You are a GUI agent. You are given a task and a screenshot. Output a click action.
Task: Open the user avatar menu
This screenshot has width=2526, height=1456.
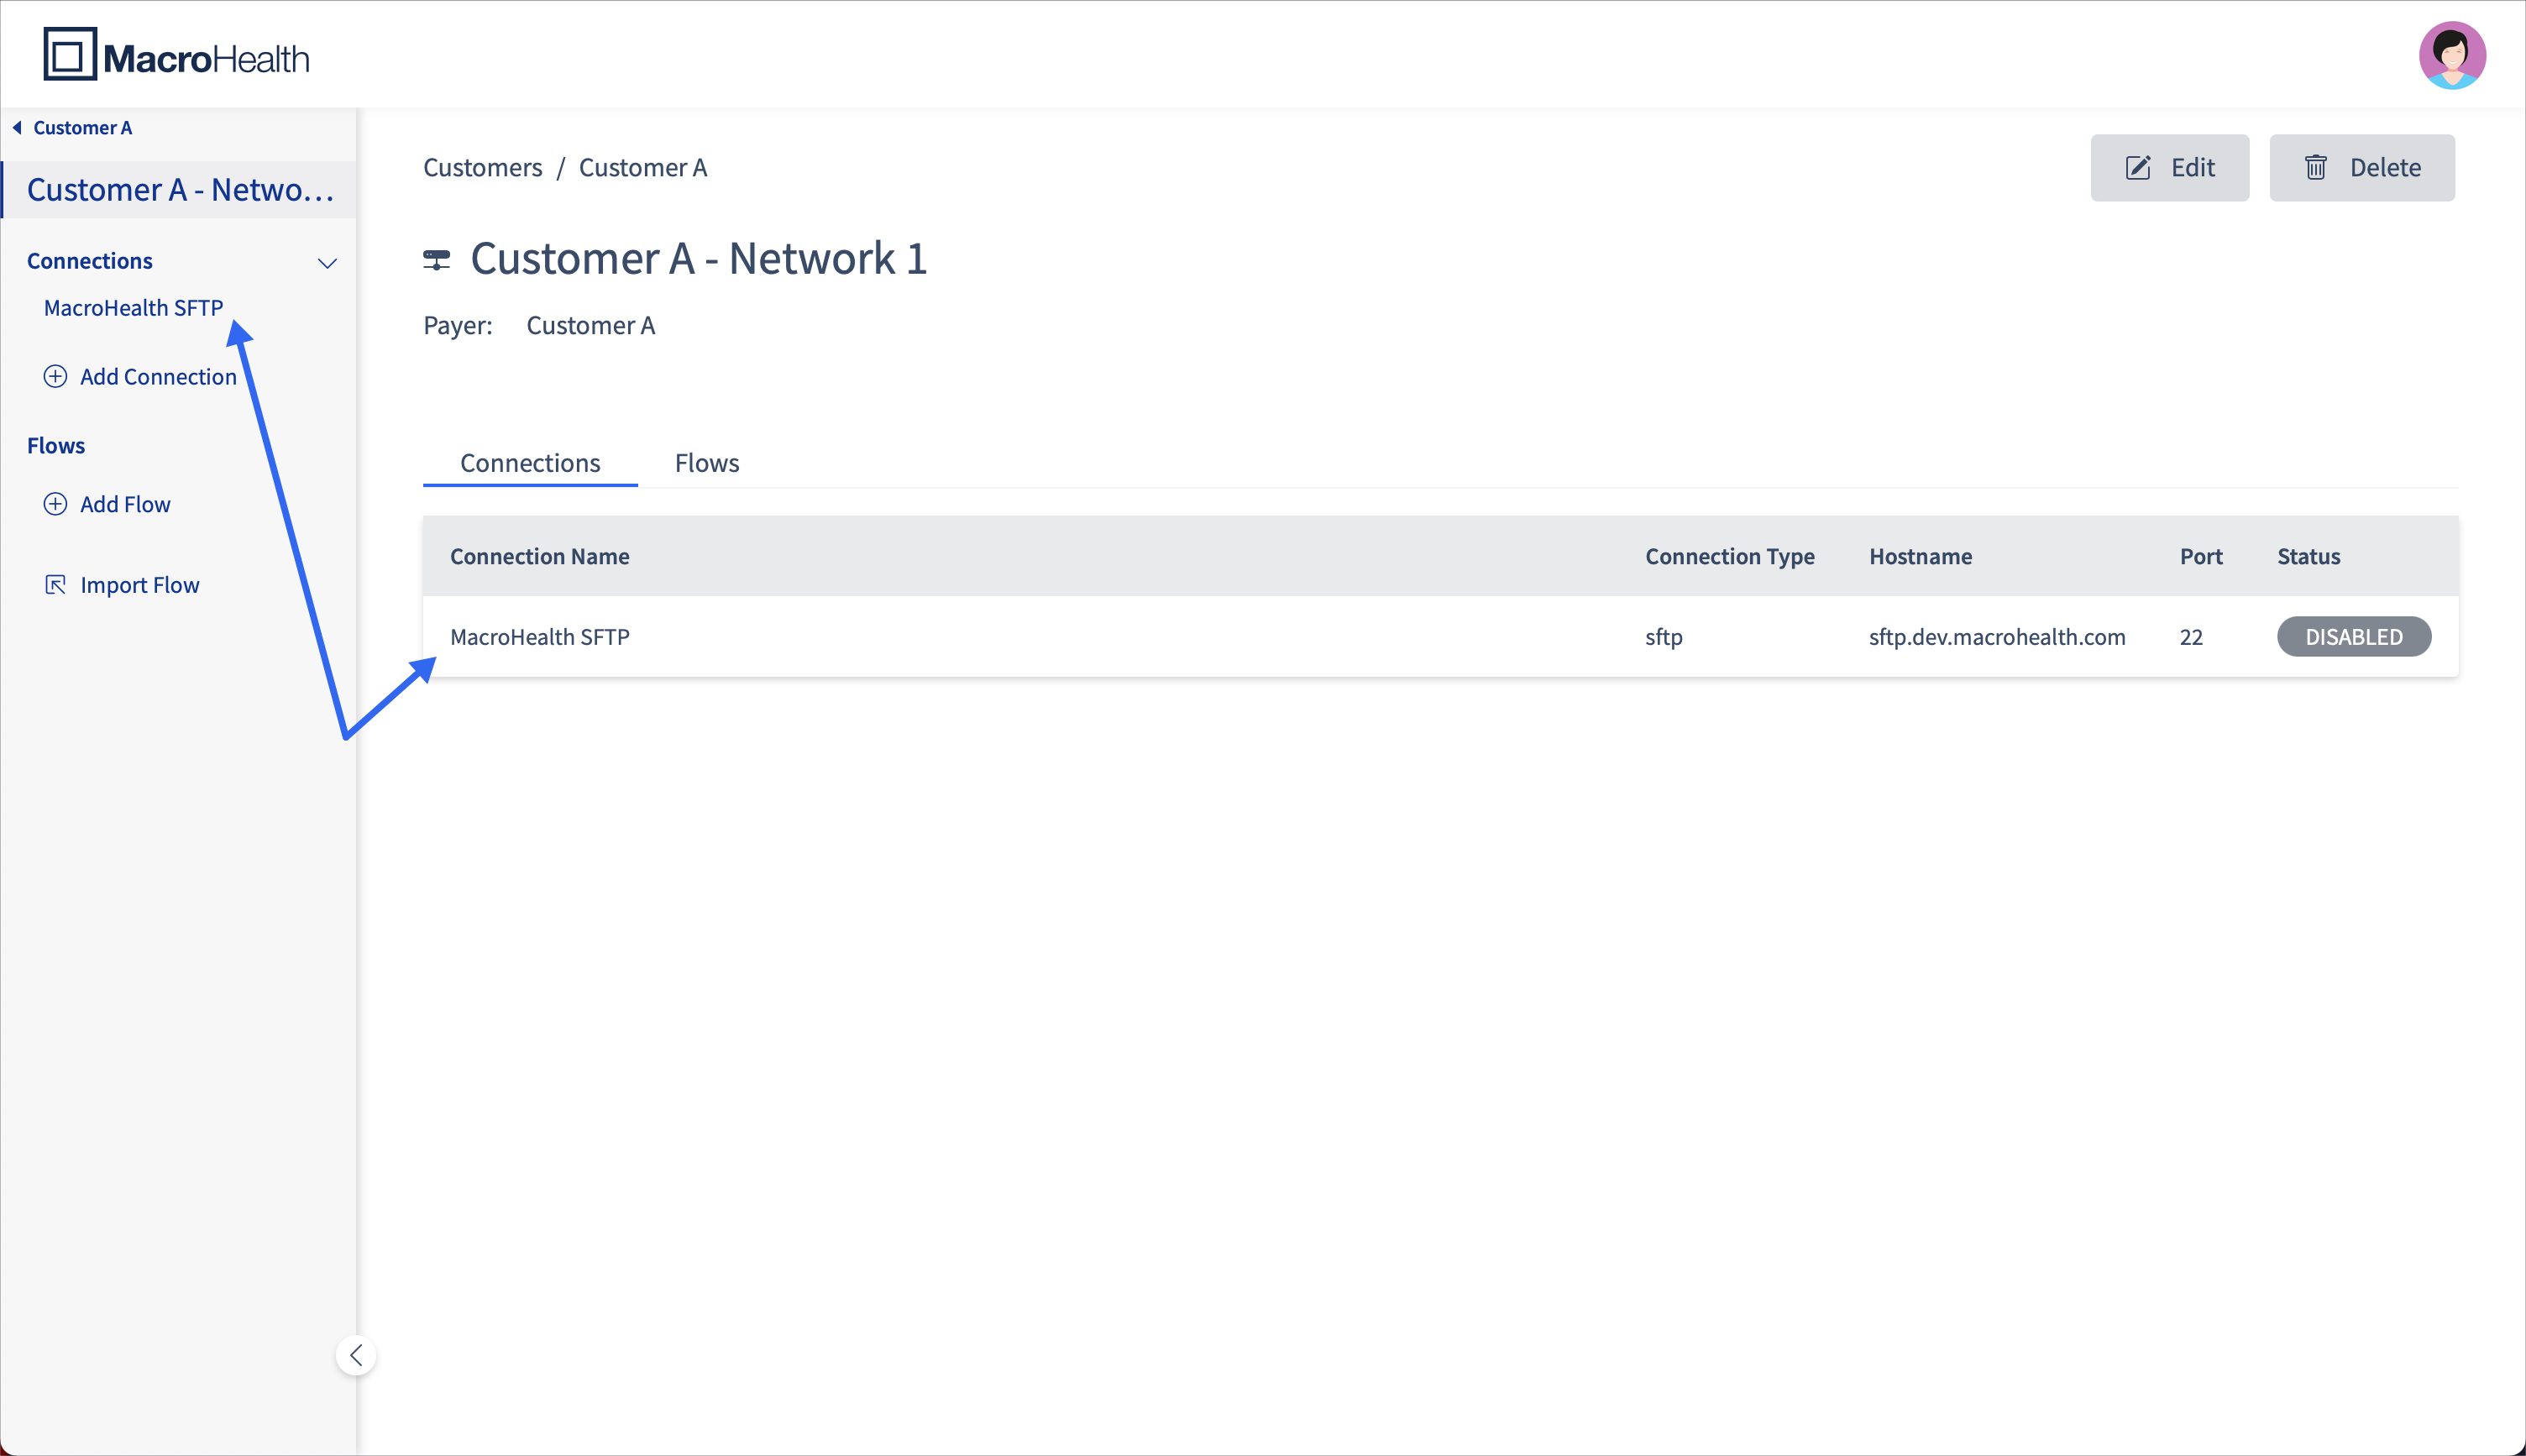tap(2452, 55)
